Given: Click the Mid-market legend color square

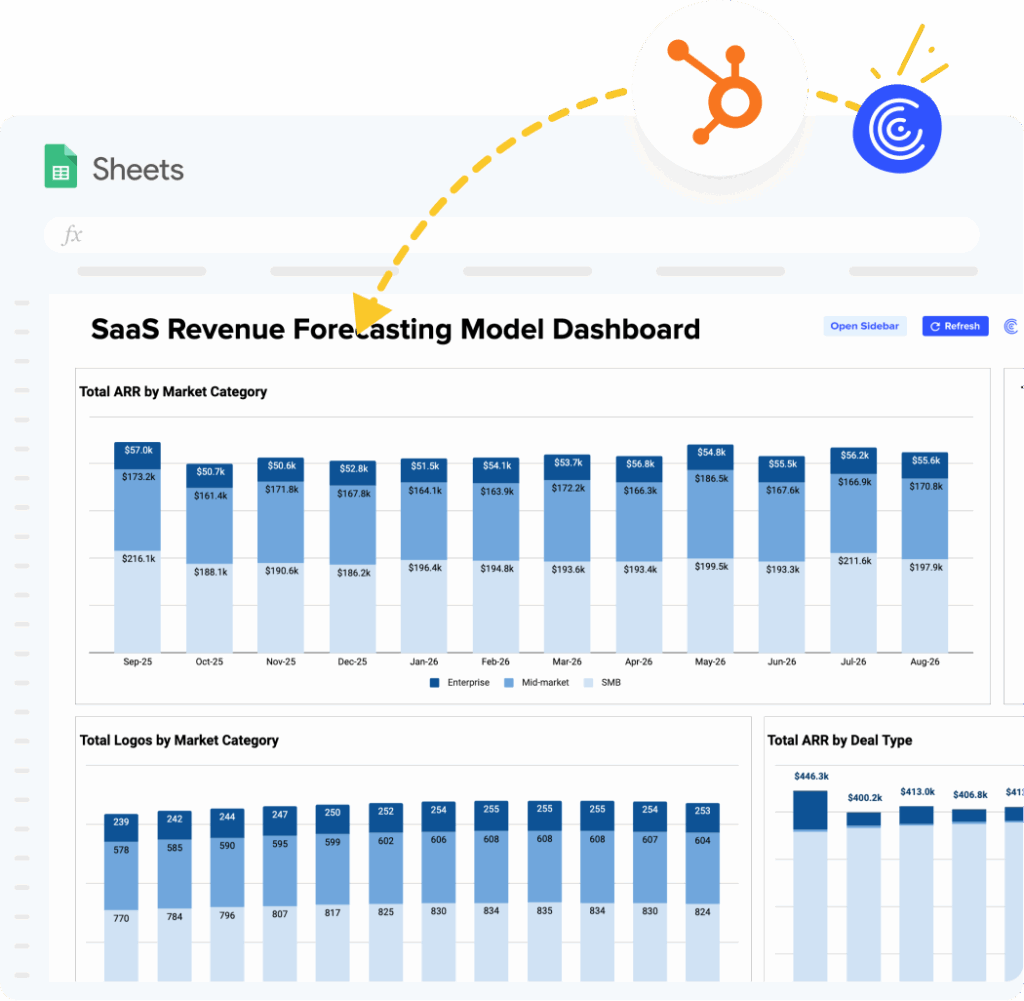Looking at the screenshot, I should (508, 682).
